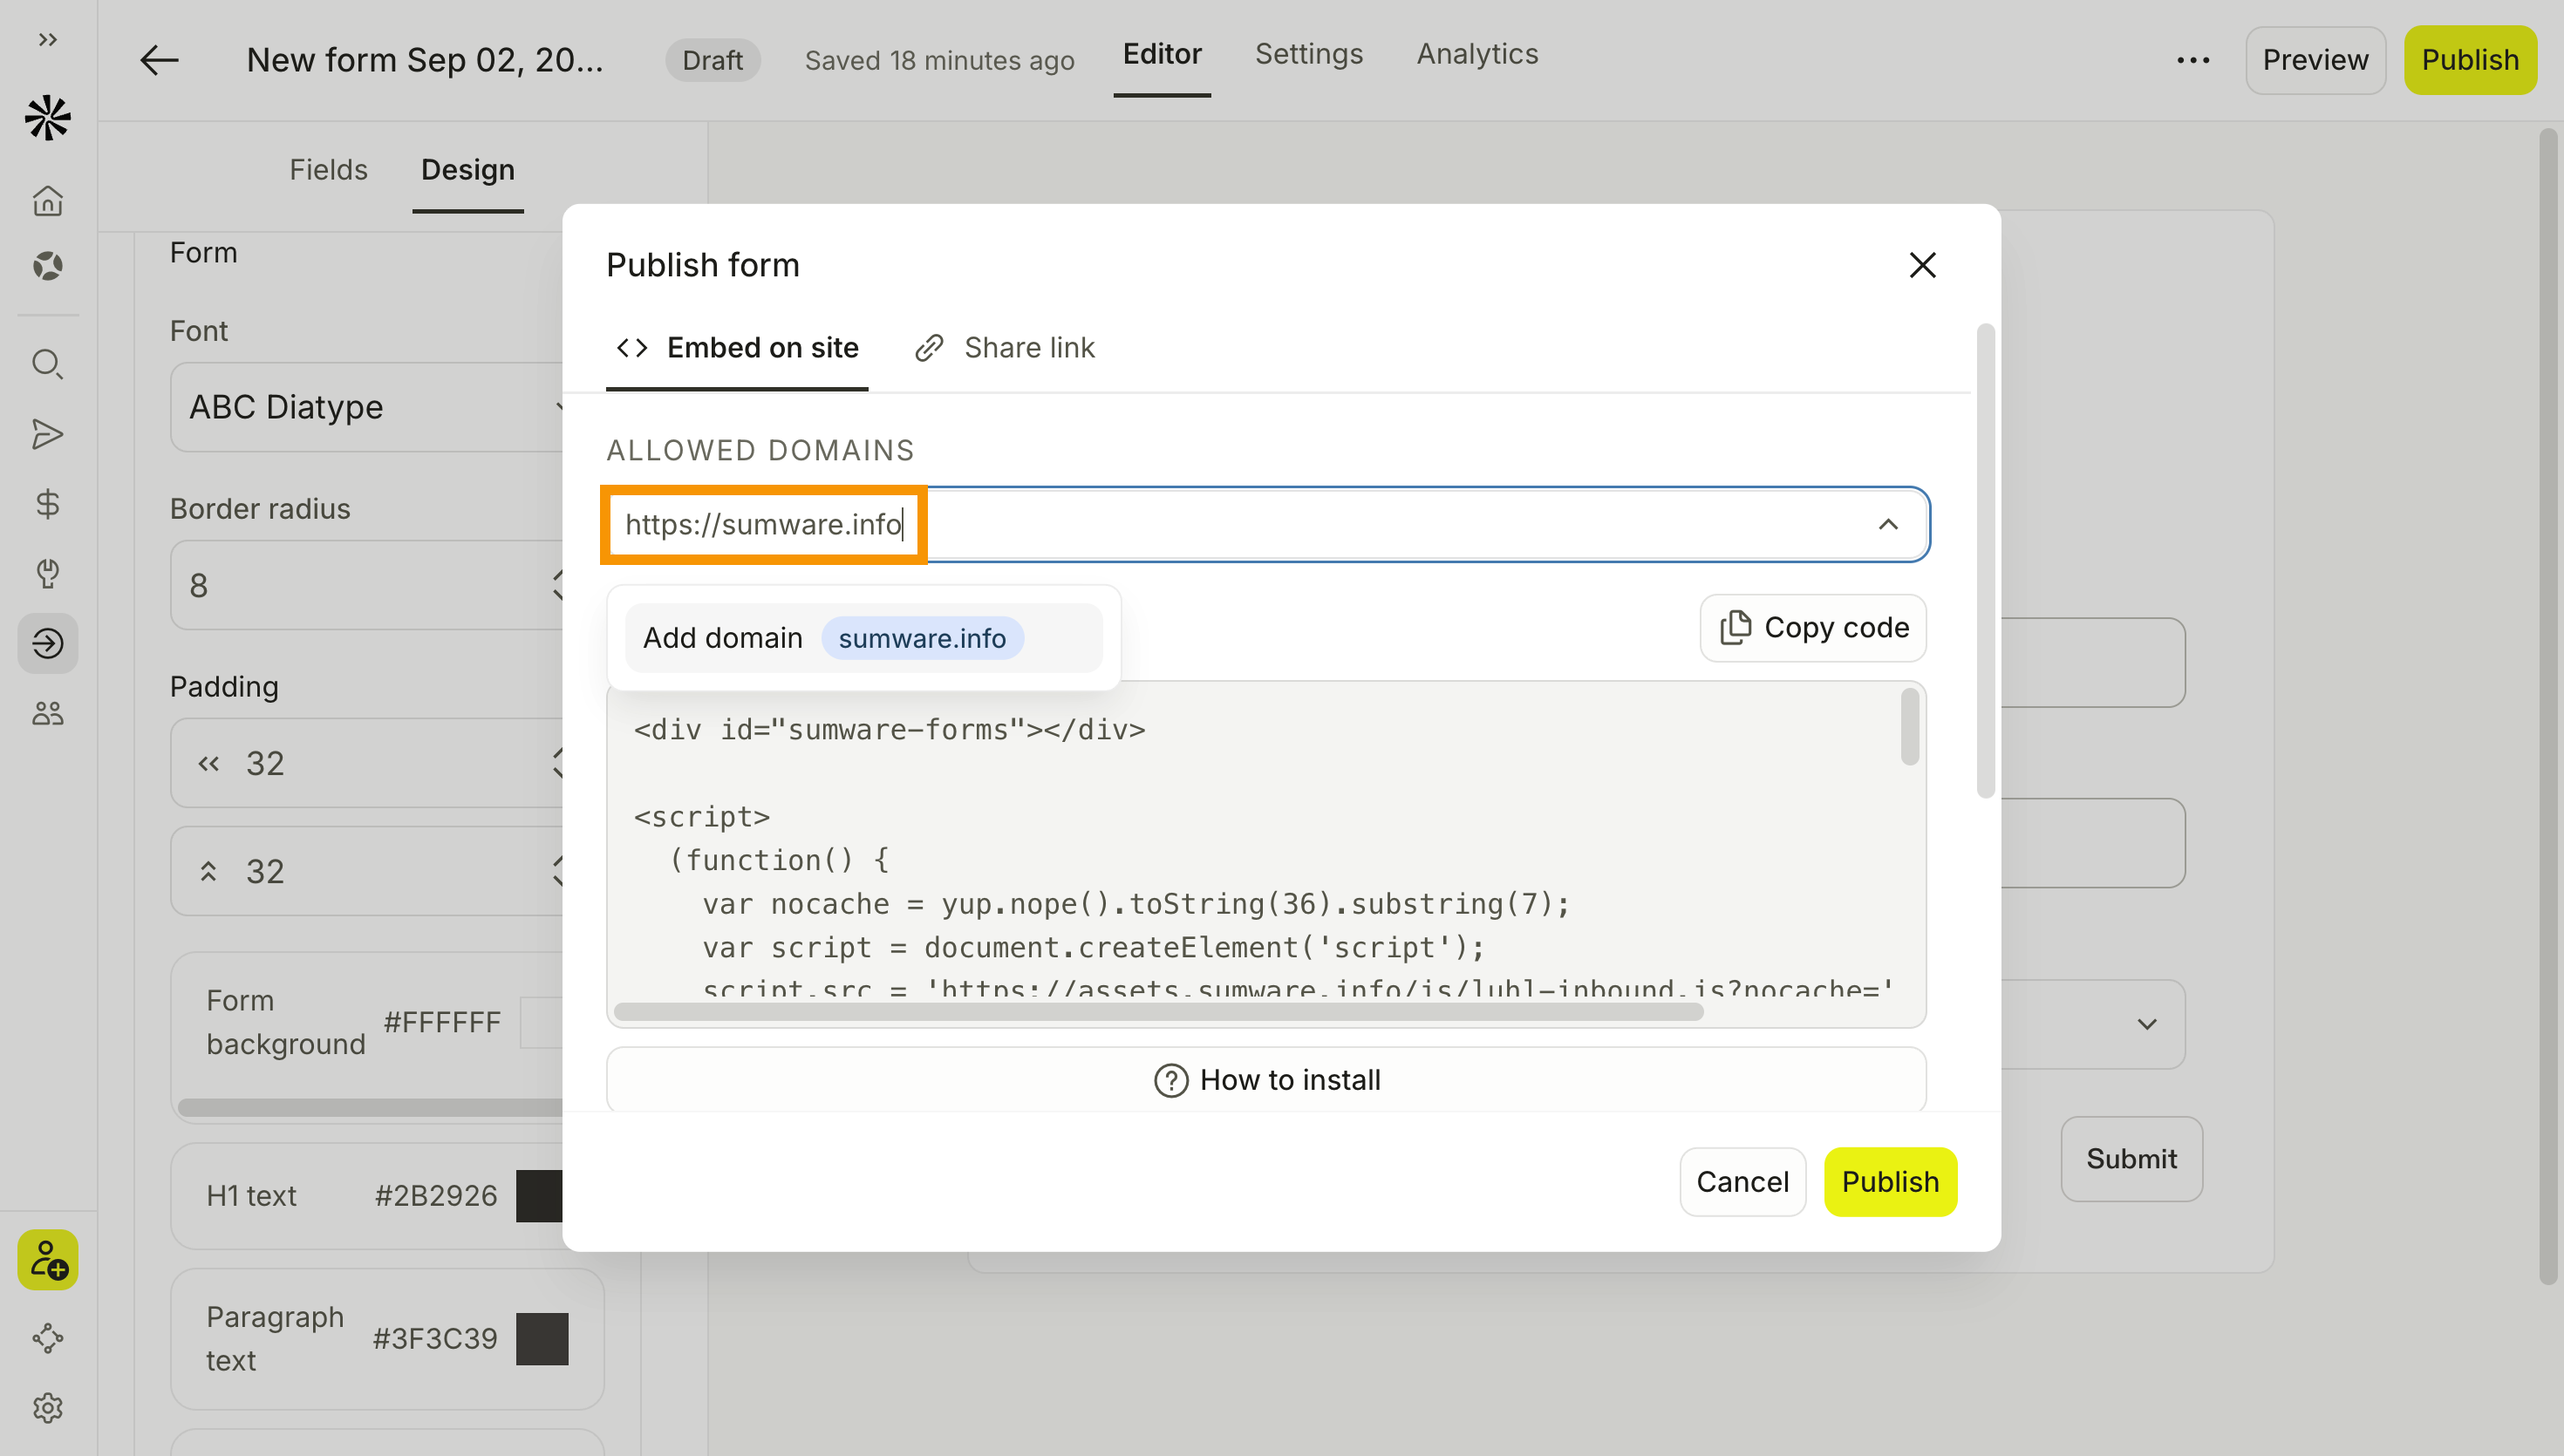This screenshot has height=1456, width=2564.
Task: Click the embed code vertical scrollbar
Action: pos(1909,727)
